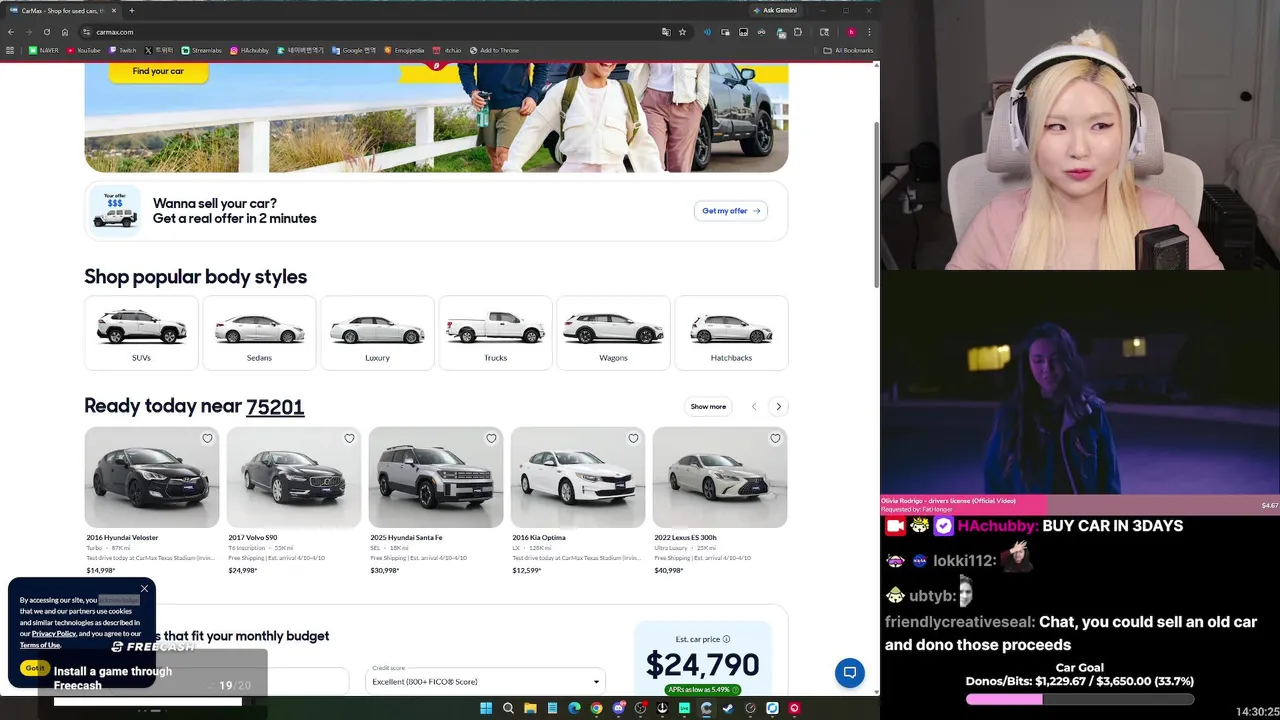Image resolution: width=1280 pixels, height=720 pixels.
Task: Open the Terms of Use link
Action: point(40,645)
